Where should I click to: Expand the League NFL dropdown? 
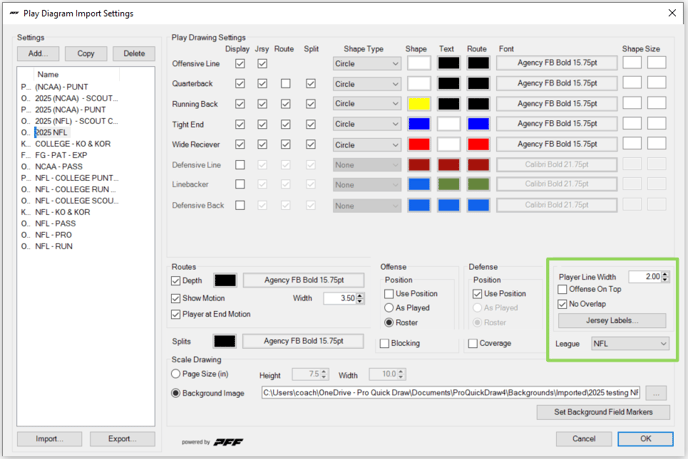point(630,344)
